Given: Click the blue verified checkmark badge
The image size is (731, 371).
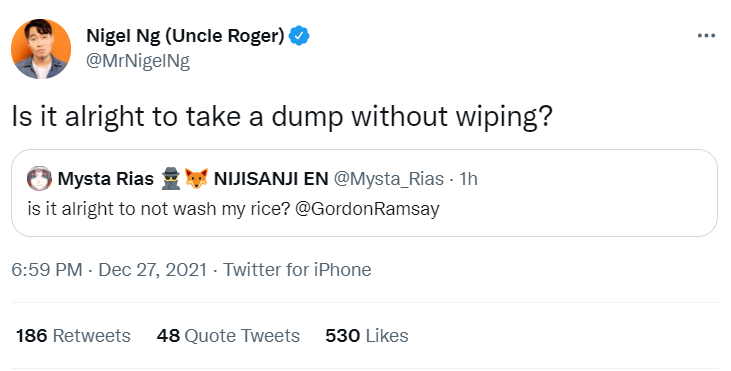Looking at the screenshot, I should coord(299,36).
